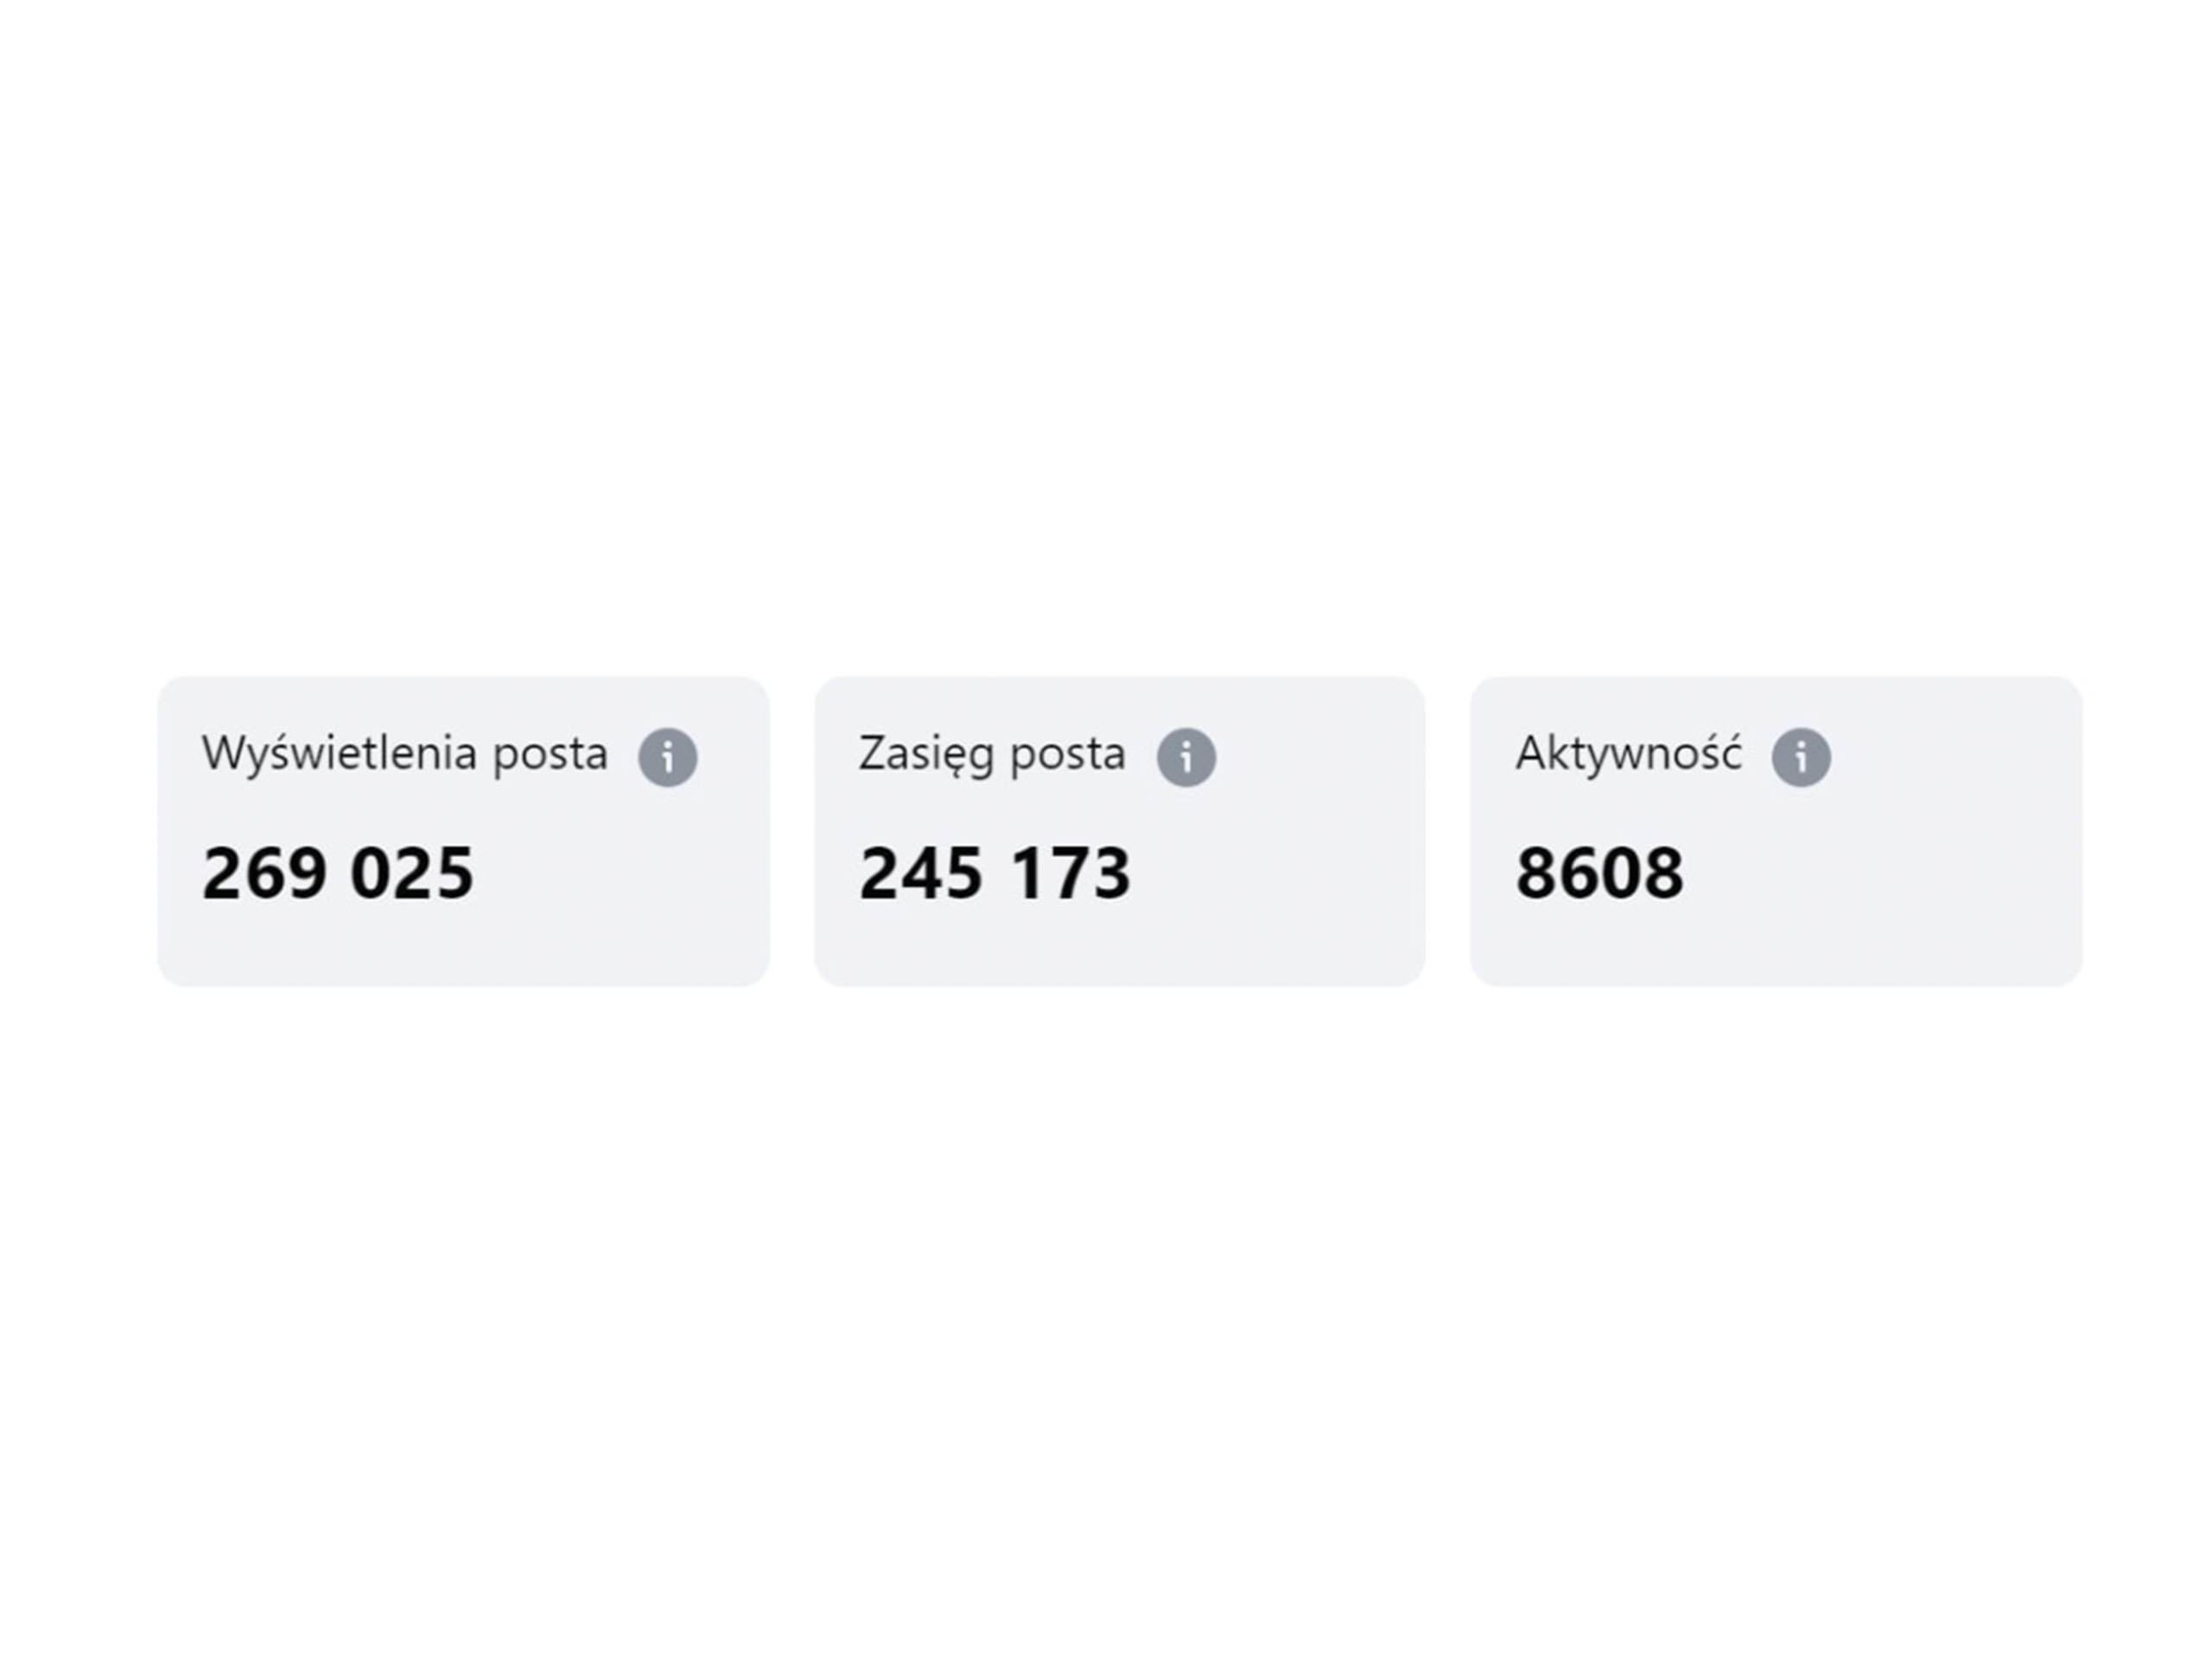Show activity metric explanation via info icon

[1801, 757]
